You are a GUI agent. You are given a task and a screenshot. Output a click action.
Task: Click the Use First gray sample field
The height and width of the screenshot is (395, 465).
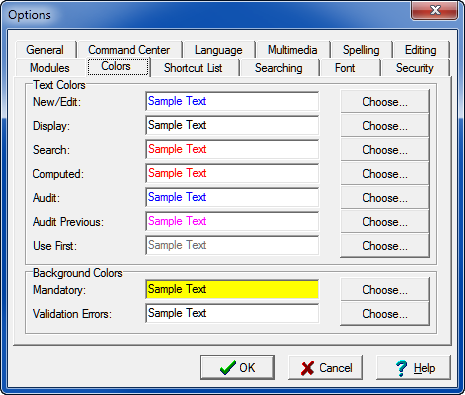click(232, 245)
